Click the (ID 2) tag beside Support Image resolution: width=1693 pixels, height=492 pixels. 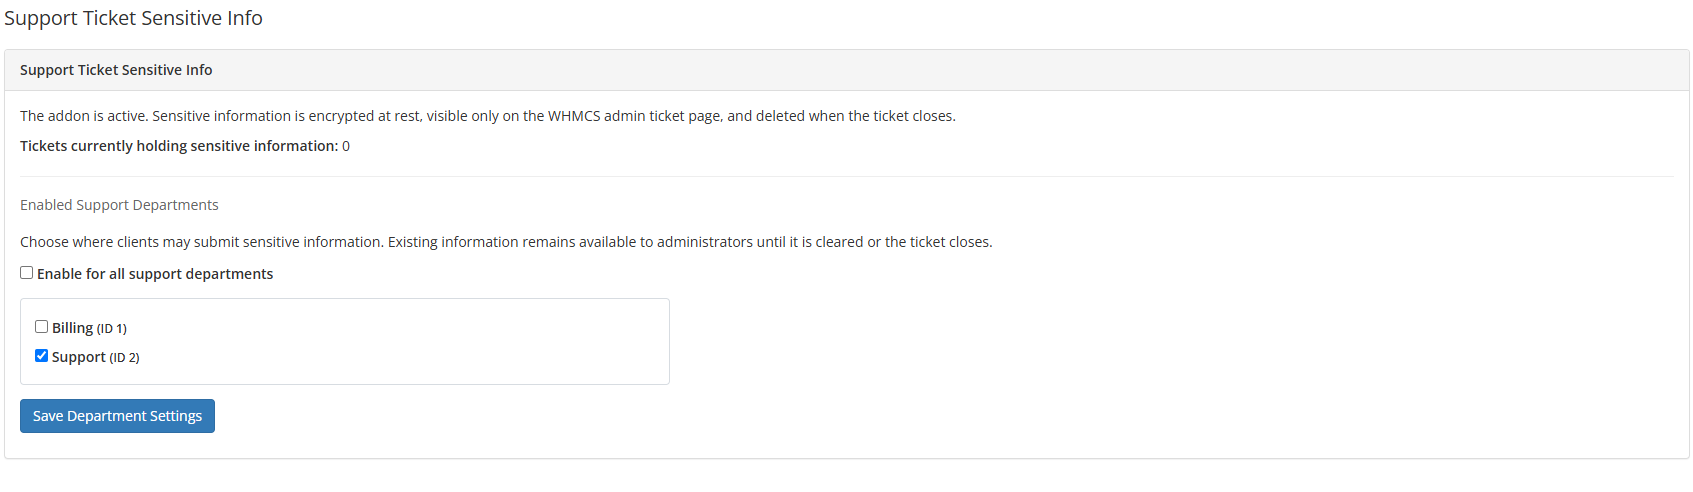(125, 358)
